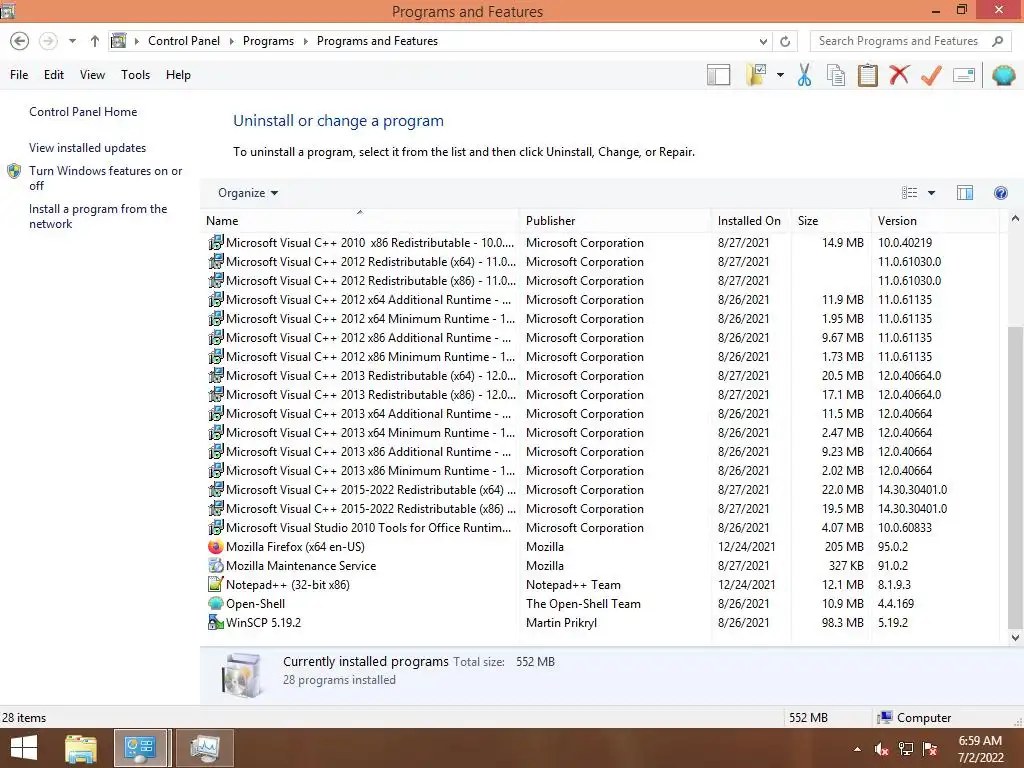The height and width of the screenshot is (768, 1024).
Task: Click the search magnifier icon
Action: (x=997, y=41)
